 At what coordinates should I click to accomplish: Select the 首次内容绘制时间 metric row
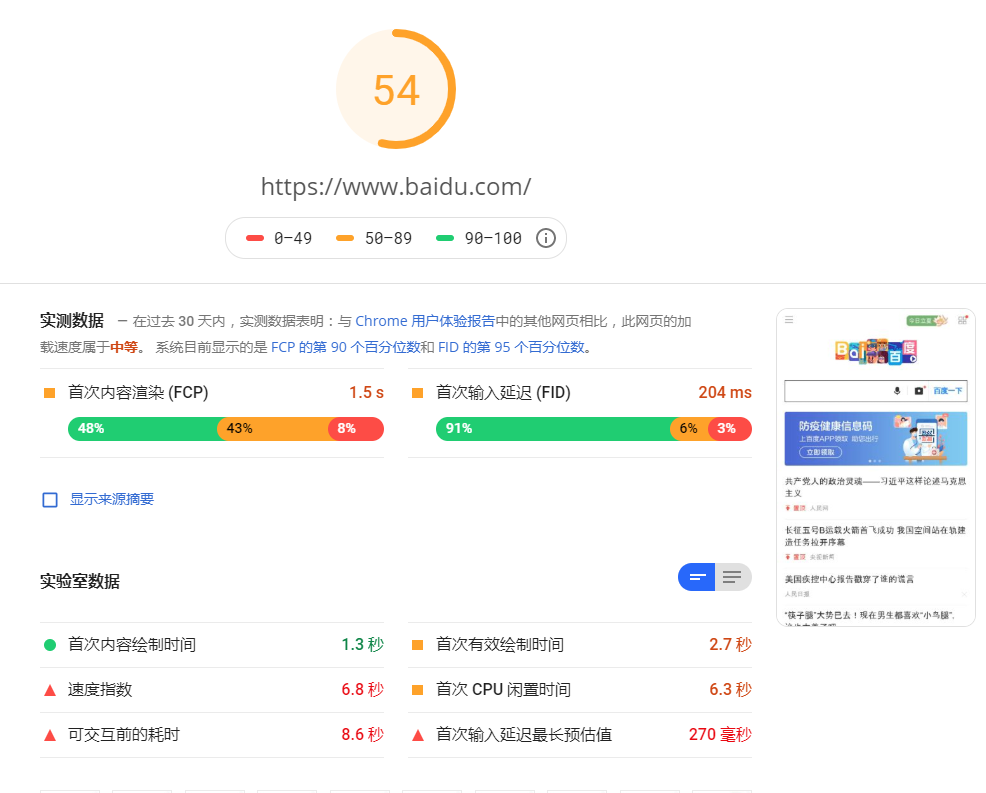pos(212,645)
